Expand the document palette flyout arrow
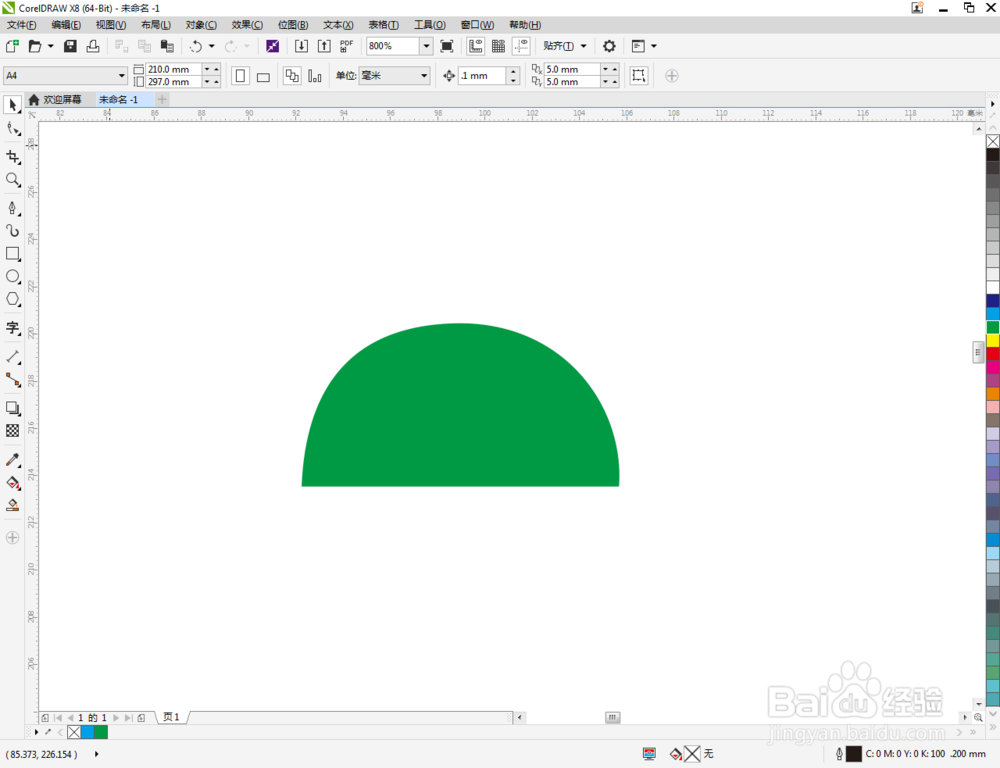1000x768 pixels. (x=36, y=732)
